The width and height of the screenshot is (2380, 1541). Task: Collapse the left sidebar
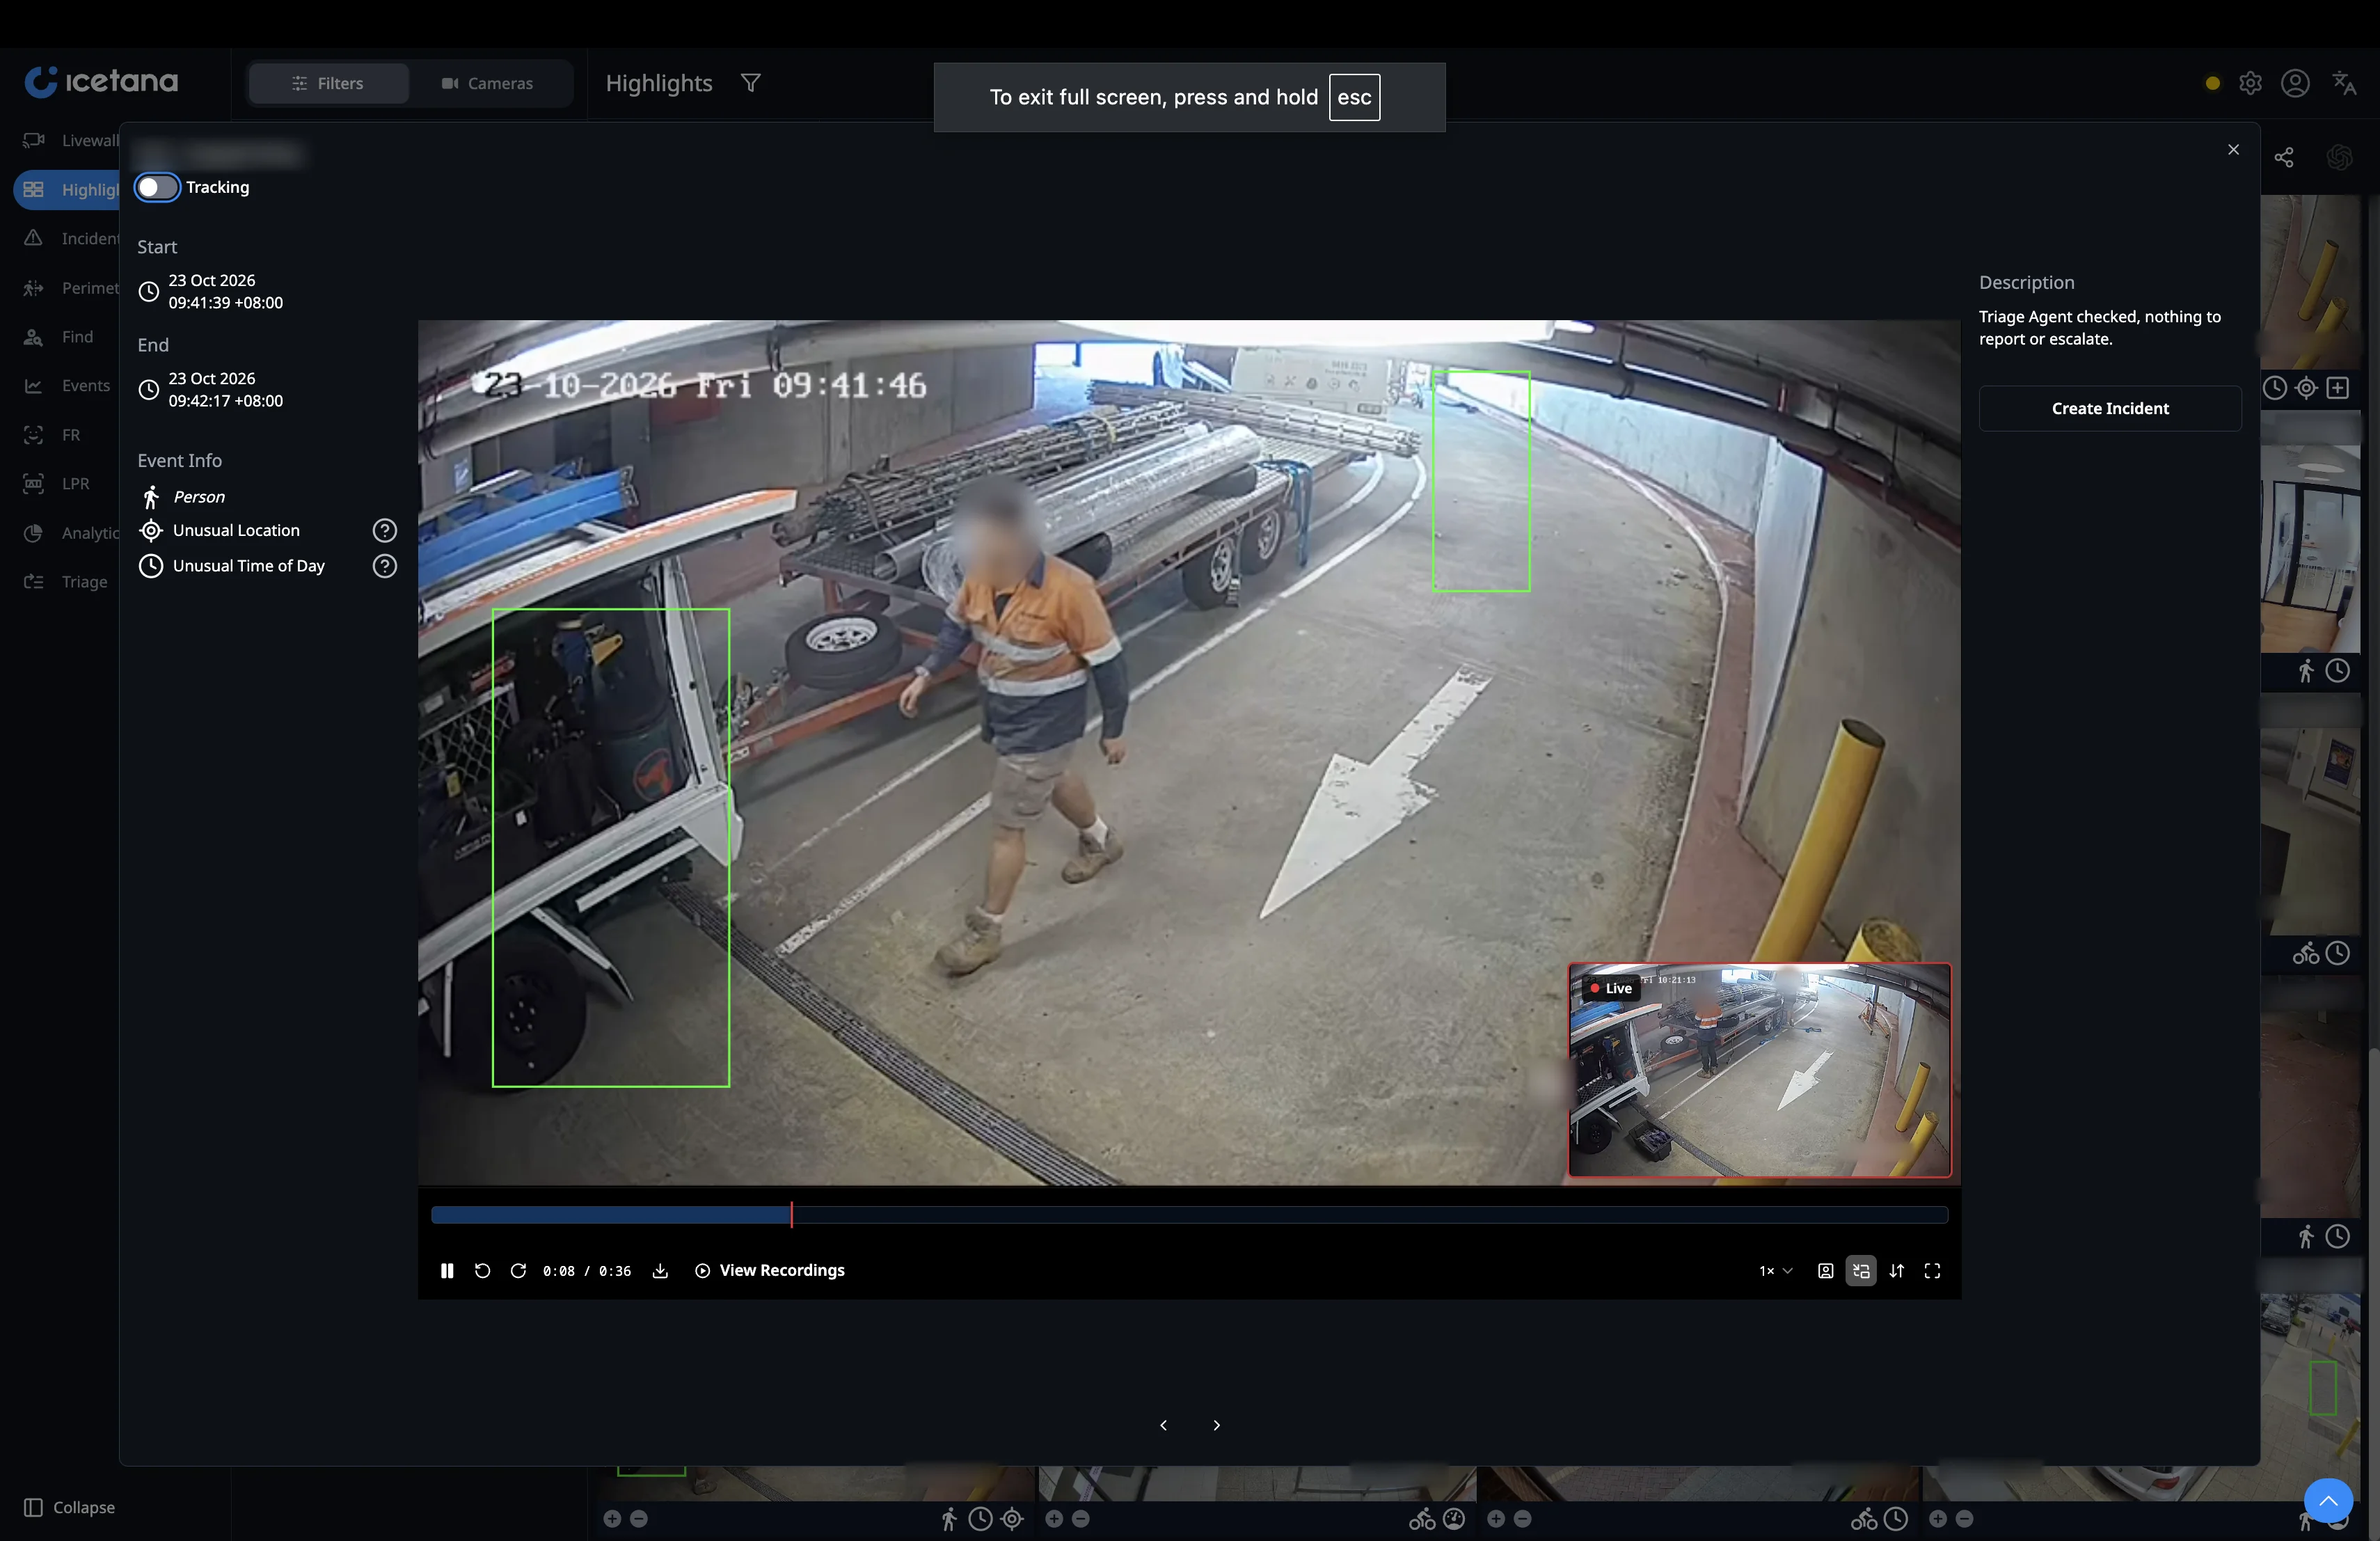coord(70,1506)
